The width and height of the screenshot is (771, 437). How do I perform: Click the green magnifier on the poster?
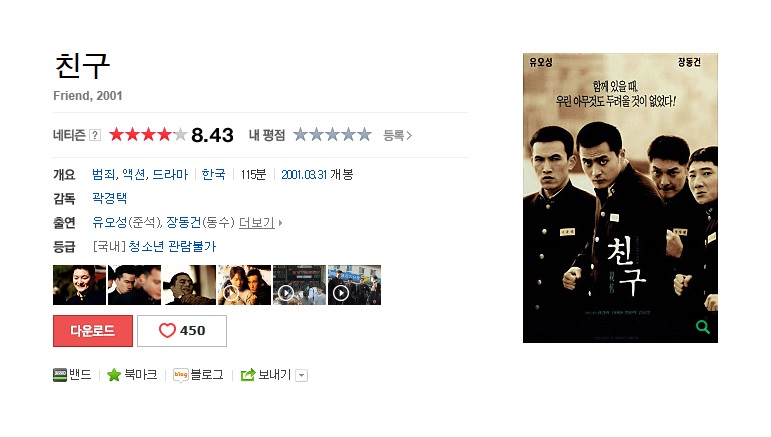703,326
